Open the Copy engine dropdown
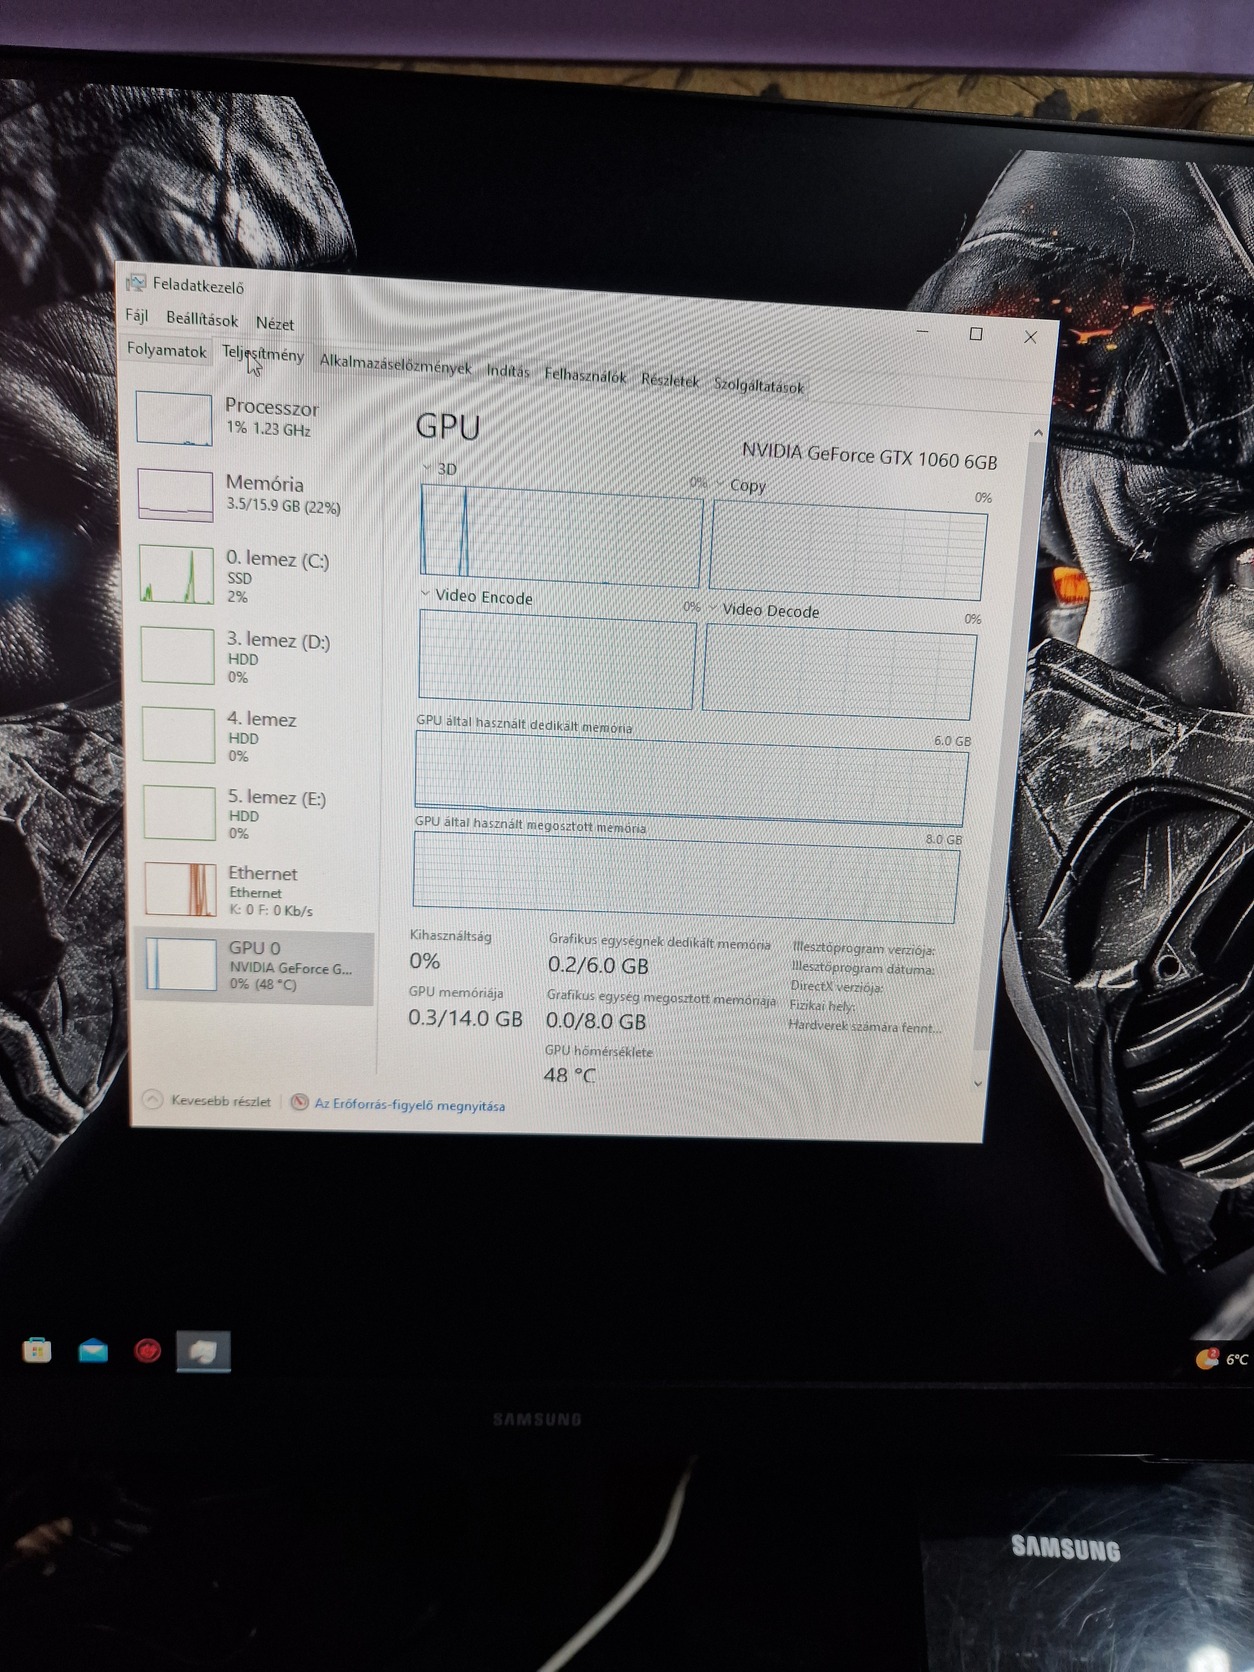This screenshot has width=1254, height=1672. [x=720, y=484]
